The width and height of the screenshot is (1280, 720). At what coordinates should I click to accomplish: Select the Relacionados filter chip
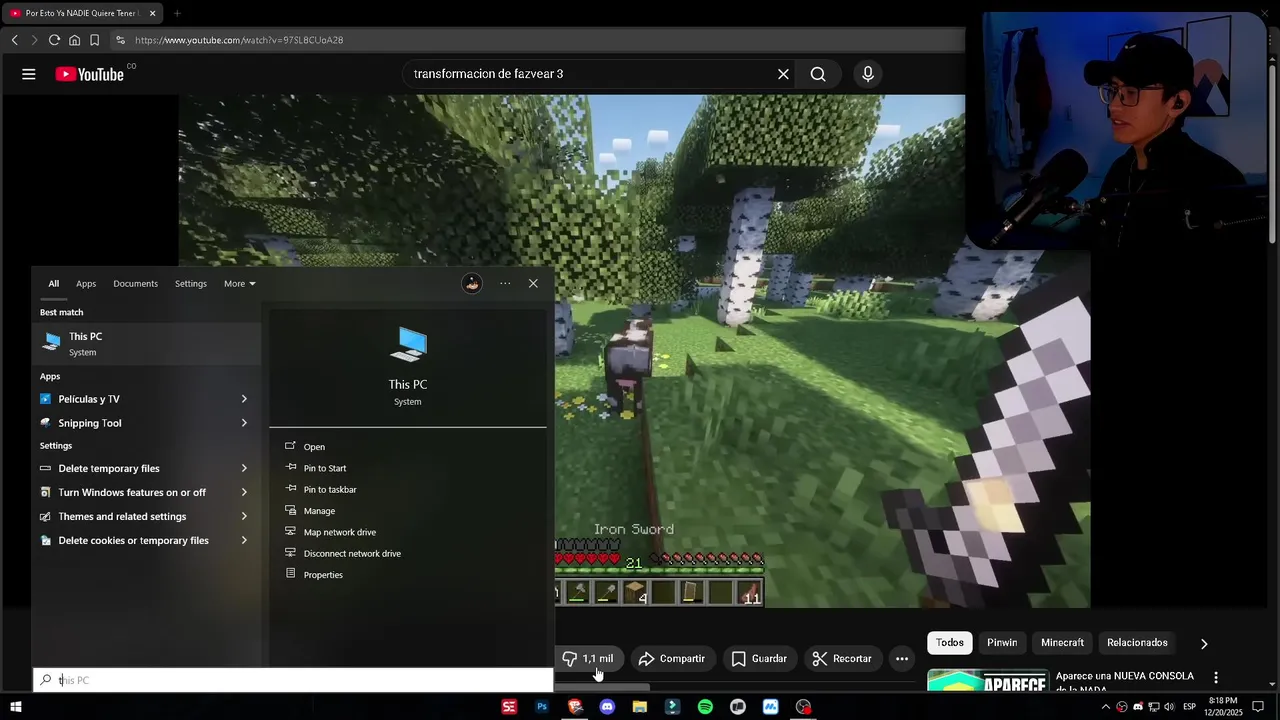pyautogui.click(x=1137, y=643)
